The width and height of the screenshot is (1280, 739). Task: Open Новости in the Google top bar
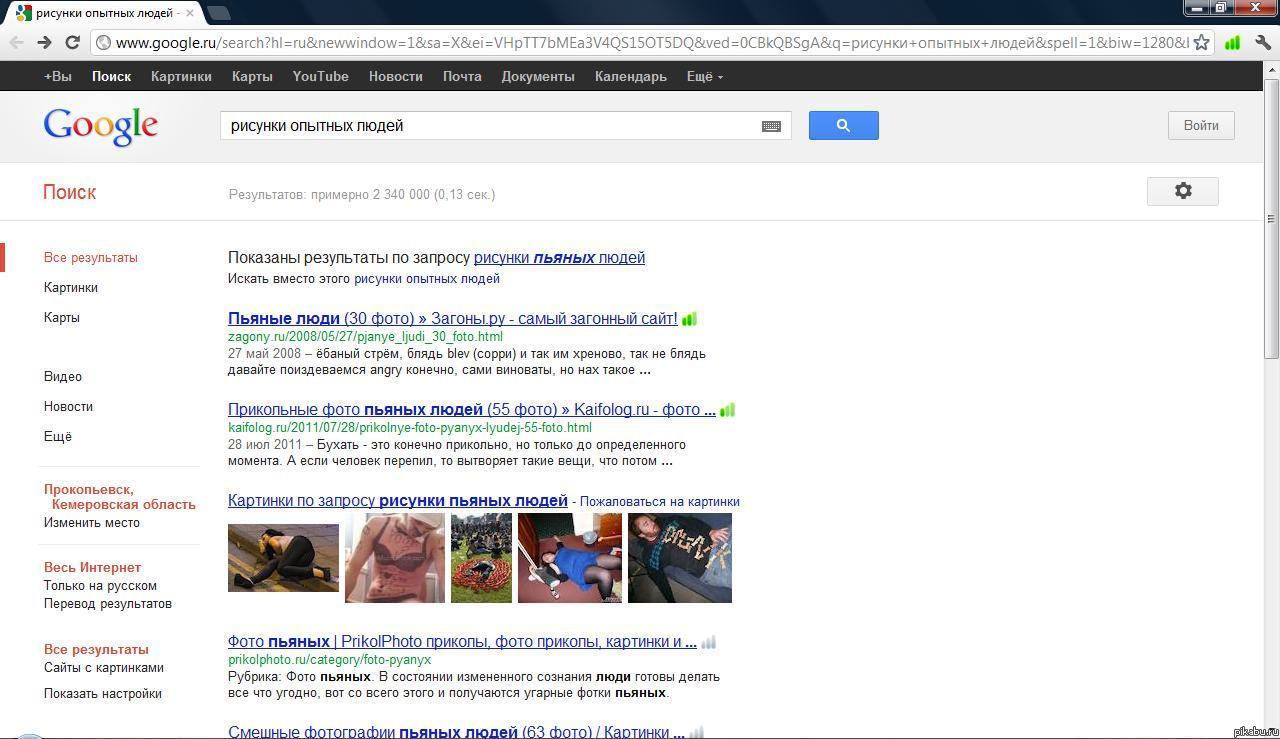pos(395,76)
